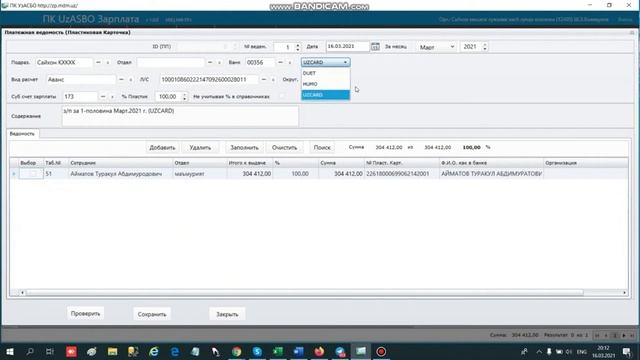Open lookup dash button next to Отдел field
The width and height of the screenshot is (640, 360).
point(210,62)
